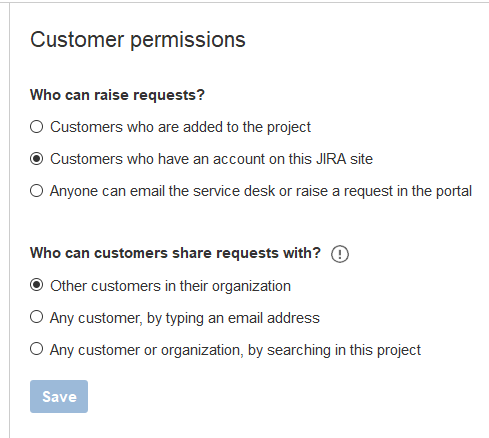Choose radio for searching in this project
The width and height of the screenshot is (489, 438).
pyautogui.click(x=36, y=349)
